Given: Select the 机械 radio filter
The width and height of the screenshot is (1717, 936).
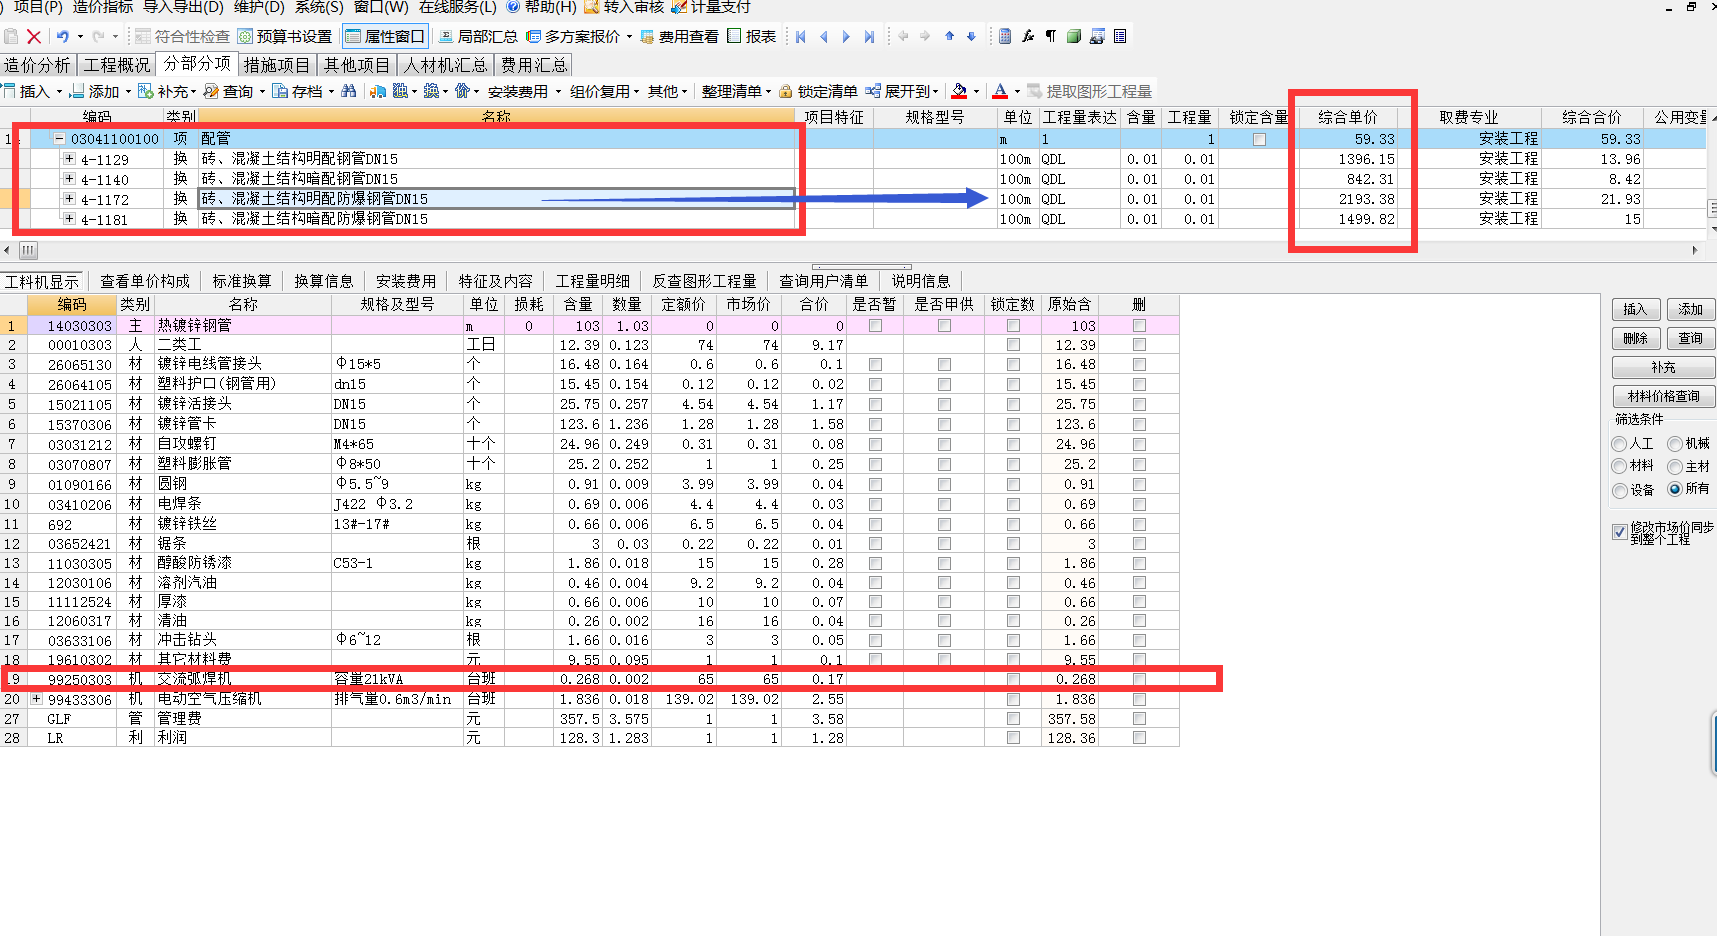Looking at the screenshot, I should tap(1675, 444).
